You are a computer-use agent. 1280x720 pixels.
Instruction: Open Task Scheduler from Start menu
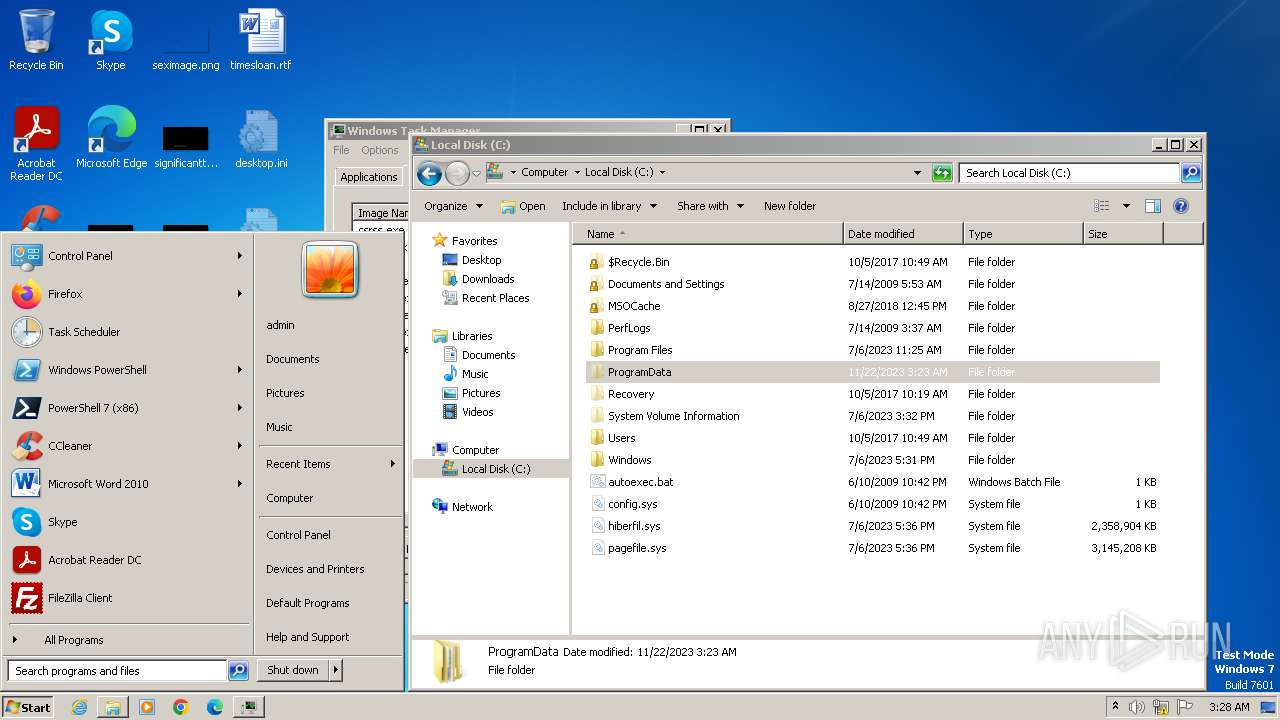pos(128,332)
